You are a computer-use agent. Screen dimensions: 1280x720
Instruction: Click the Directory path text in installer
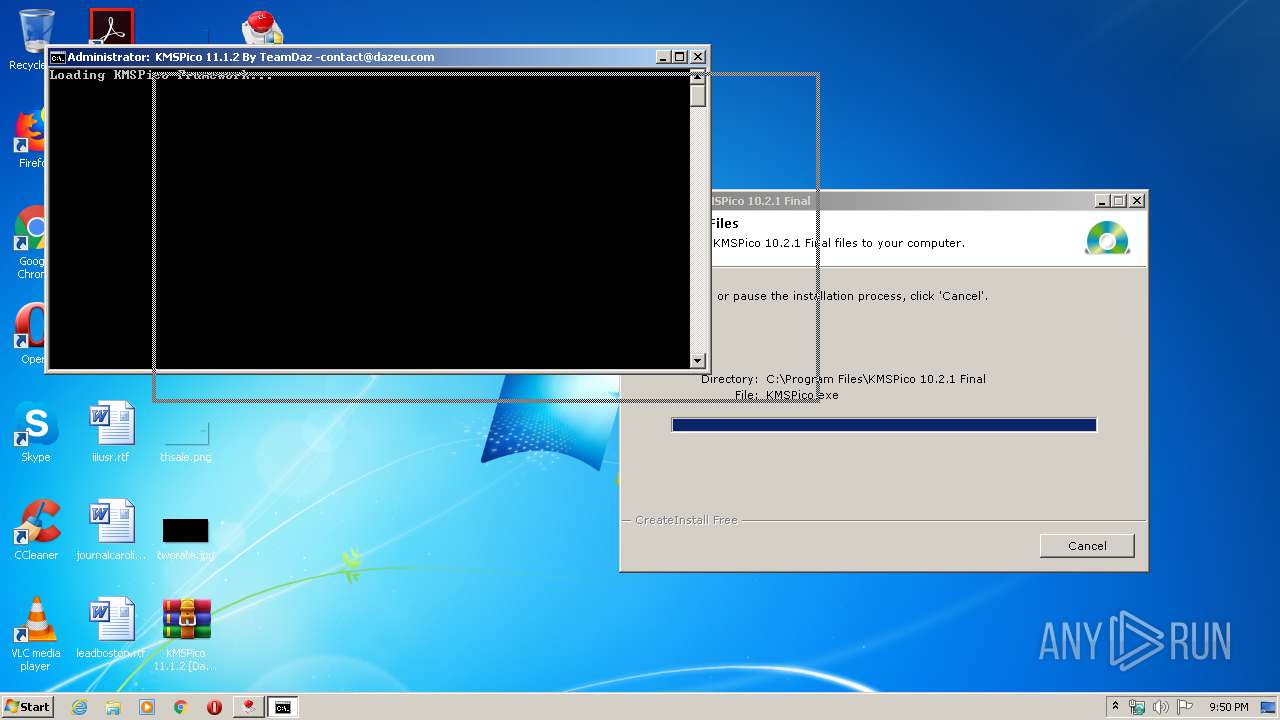[876, 379]
